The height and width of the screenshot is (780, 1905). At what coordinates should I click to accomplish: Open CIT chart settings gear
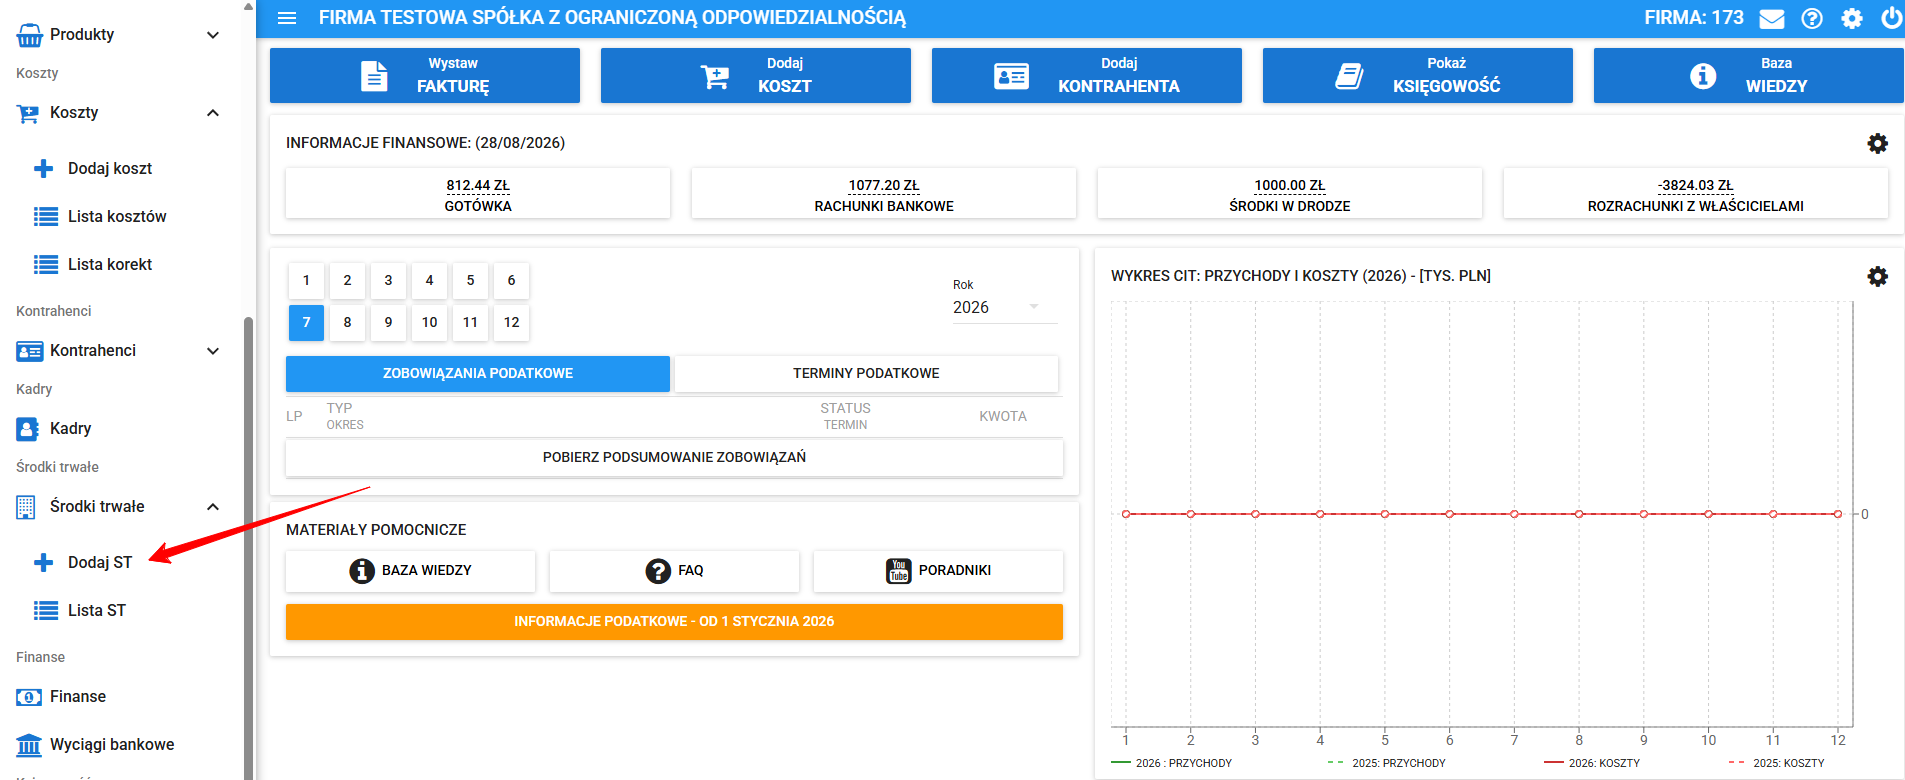click(1878, 276)
